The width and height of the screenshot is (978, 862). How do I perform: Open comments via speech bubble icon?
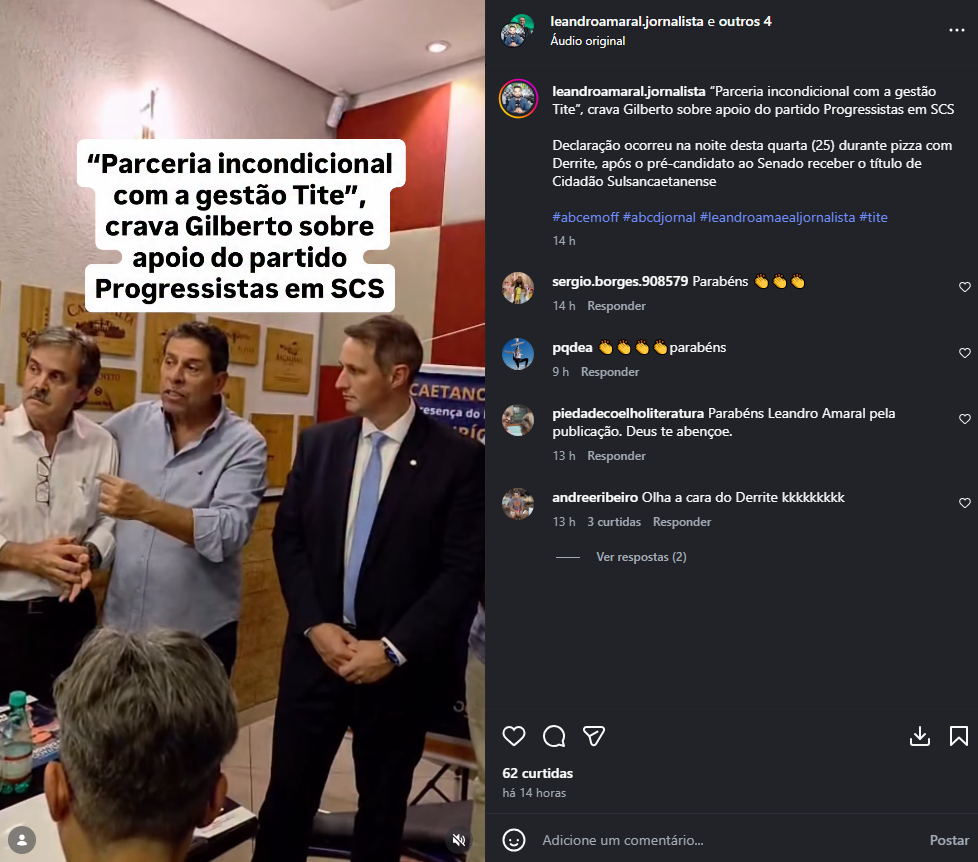[554, 736]
